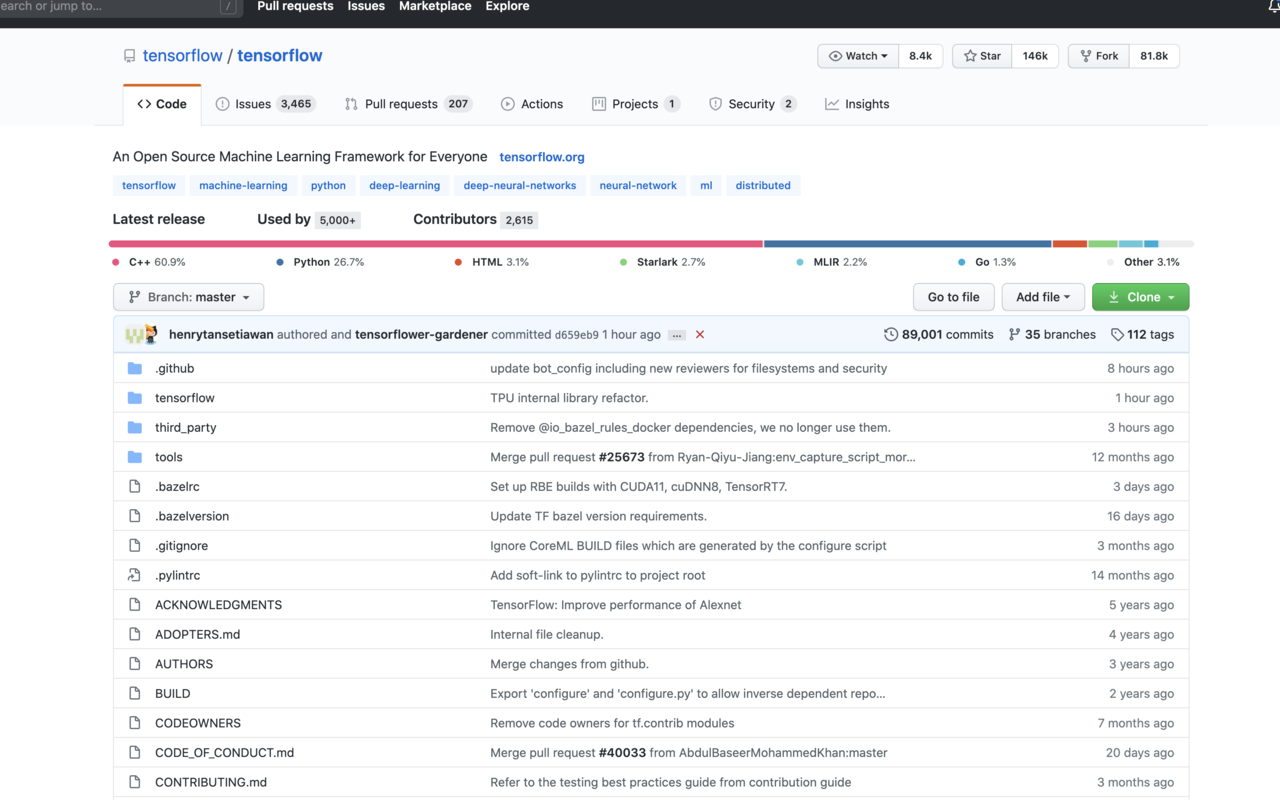Viewport: 1280px width, 800px height.
Task: Click the tools folder icon
Action: pos(135,457)
